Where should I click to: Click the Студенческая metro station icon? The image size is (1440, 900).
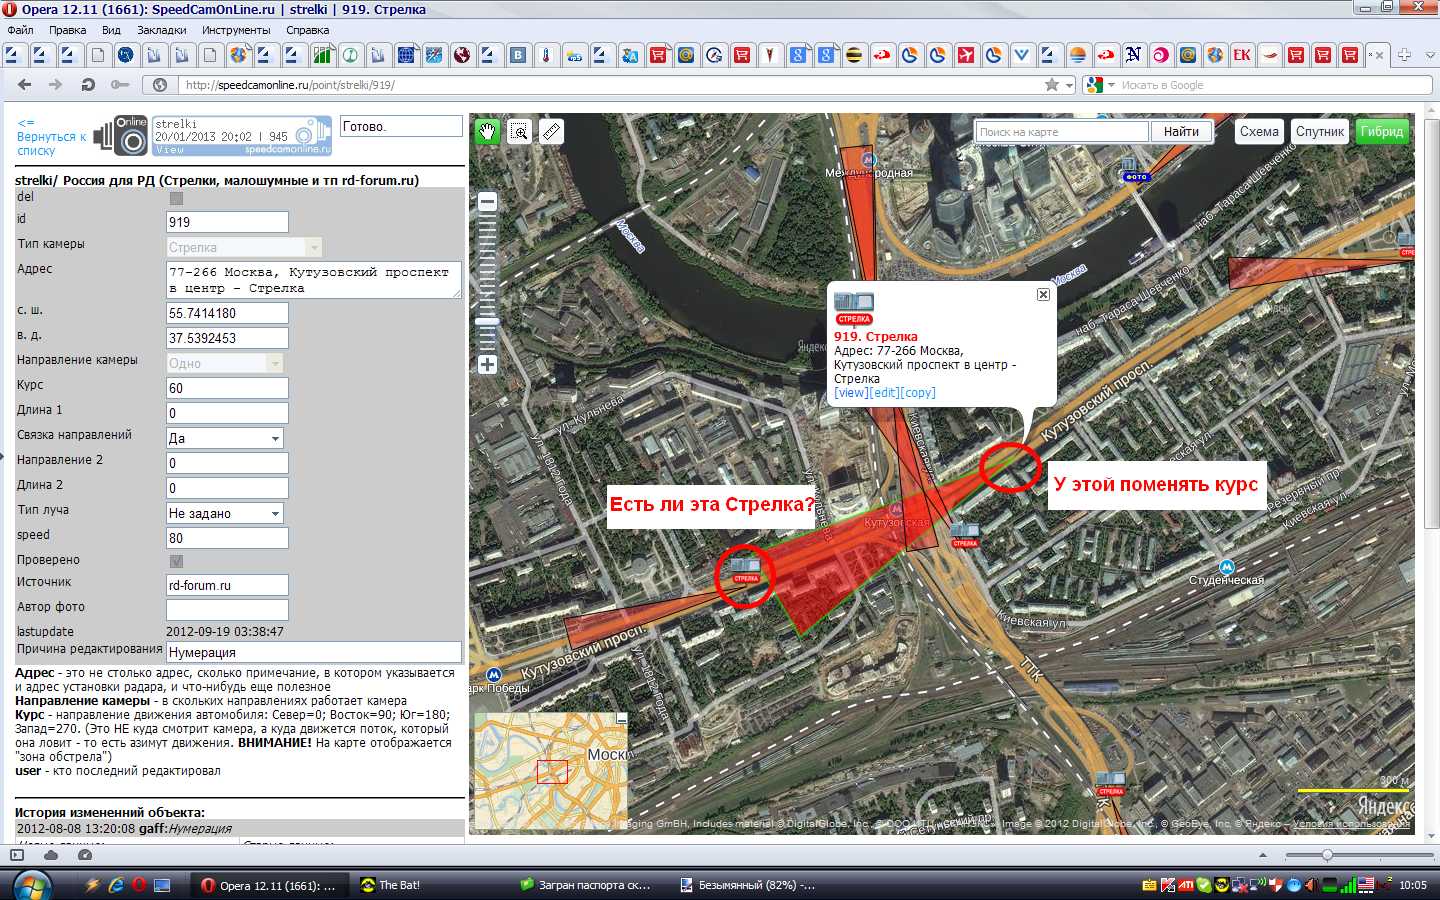(x=1226, y=567)
